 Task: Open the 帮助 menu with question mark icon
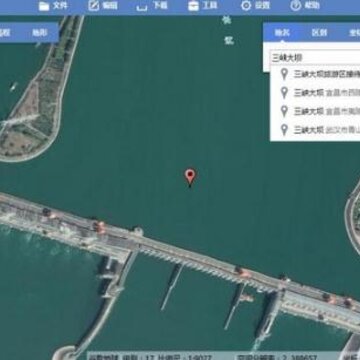[305, 6]
